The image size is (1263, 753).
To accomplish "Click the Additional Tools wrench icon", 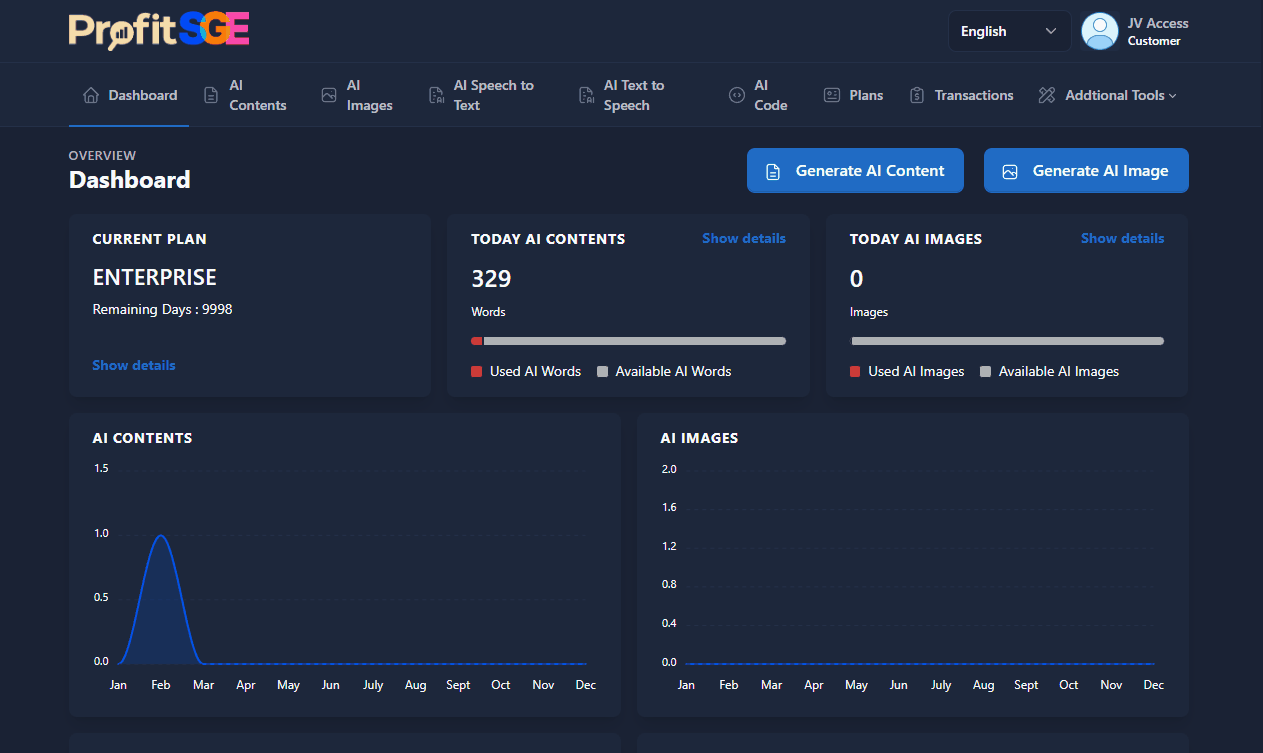I will [x=1047, y=95].
